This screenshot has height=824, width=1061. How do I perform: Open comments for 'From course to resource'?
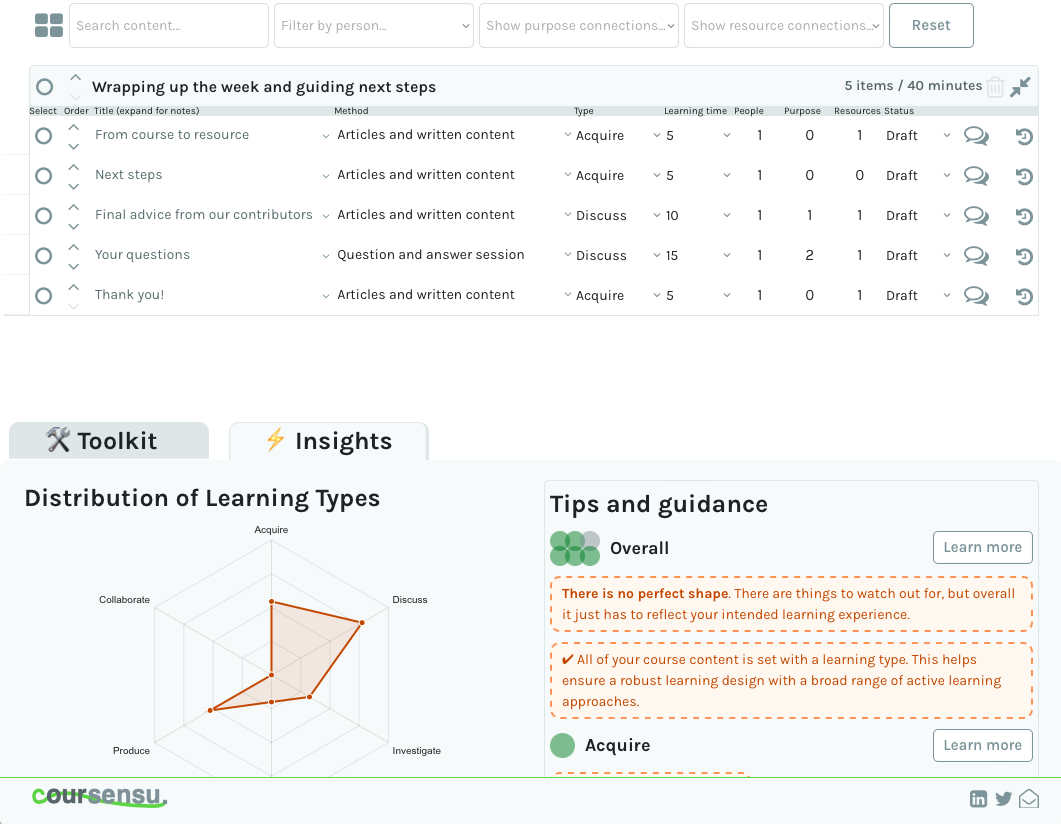[975, 136]
